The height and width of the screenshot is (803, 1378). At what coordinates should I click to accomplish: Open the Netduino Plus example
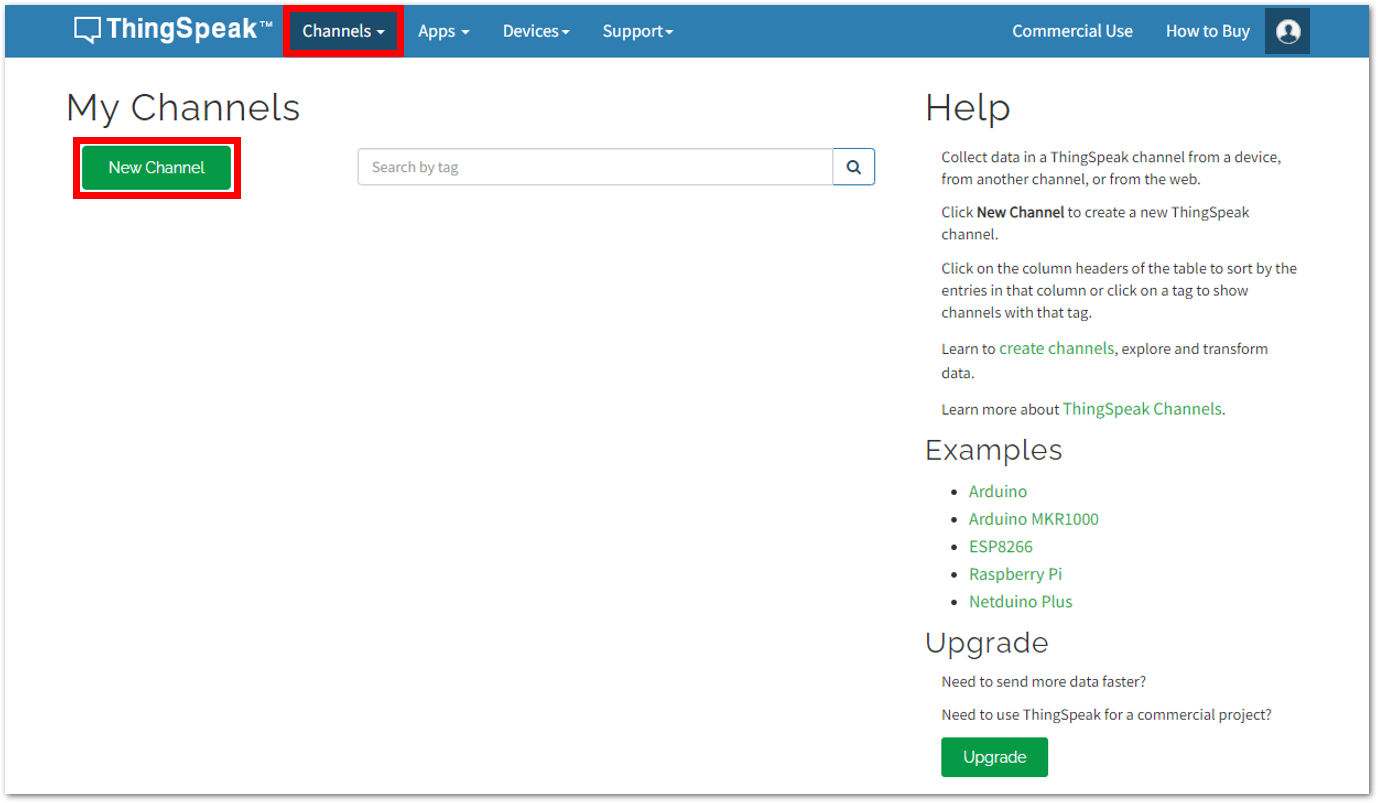tap(1020, 602)
